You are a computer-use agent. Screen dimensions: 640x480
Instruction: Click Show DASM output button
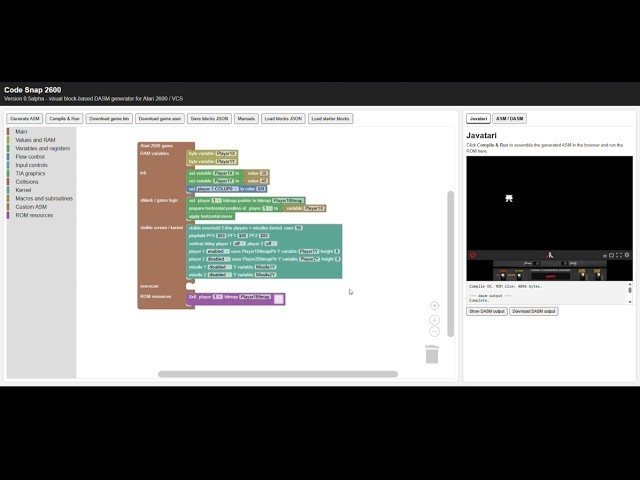coord(487,311)
